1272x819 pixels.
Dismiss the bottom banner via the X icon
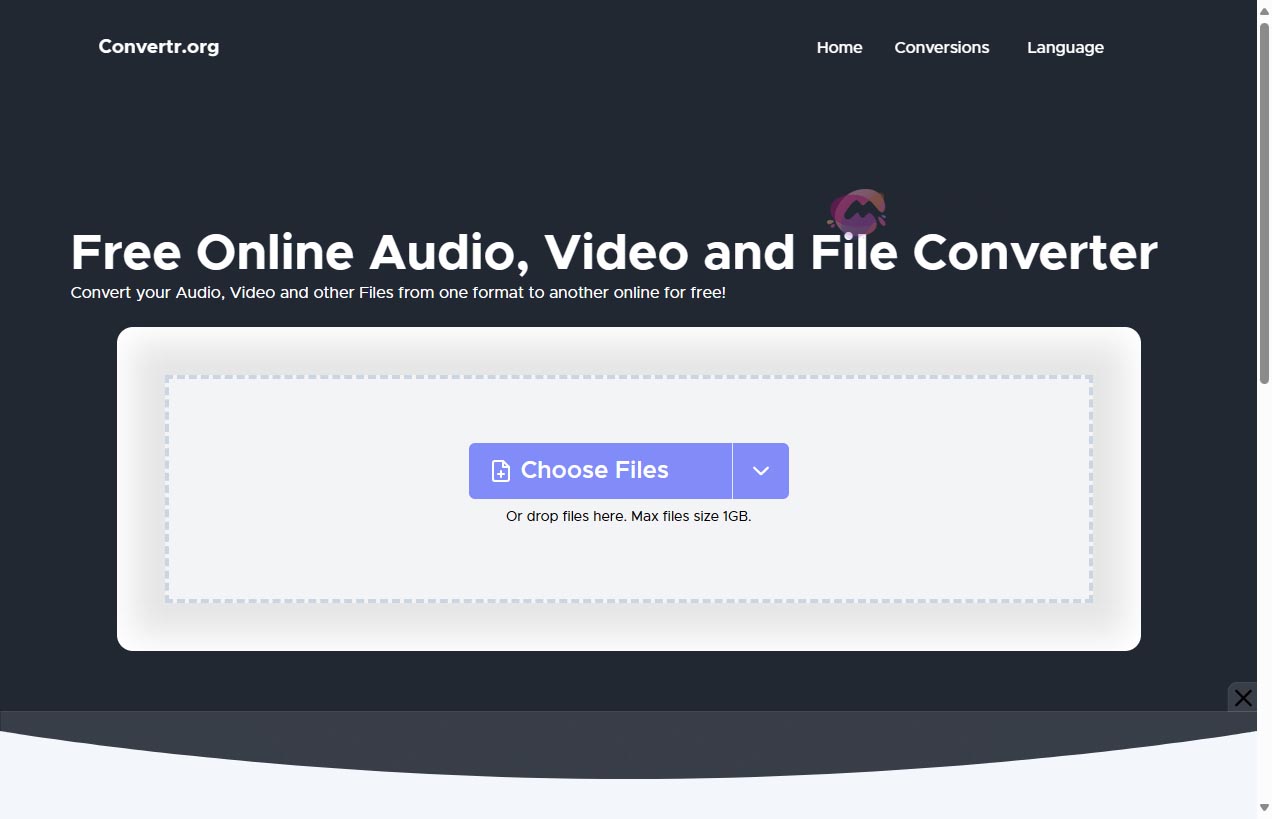[1243, 697]
